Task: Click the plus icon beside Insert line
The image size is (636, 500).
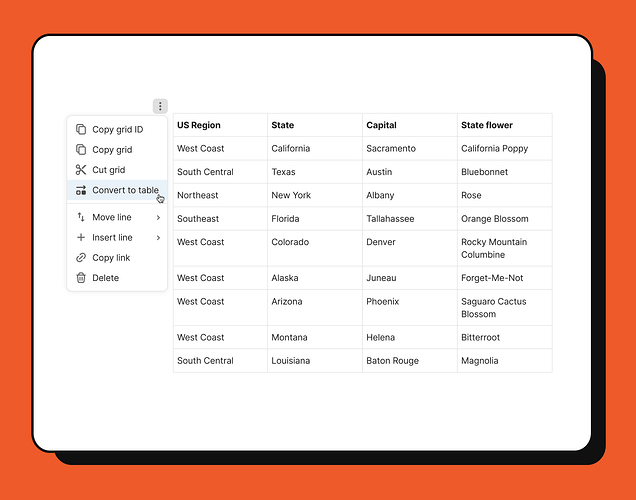Action: 81,238
